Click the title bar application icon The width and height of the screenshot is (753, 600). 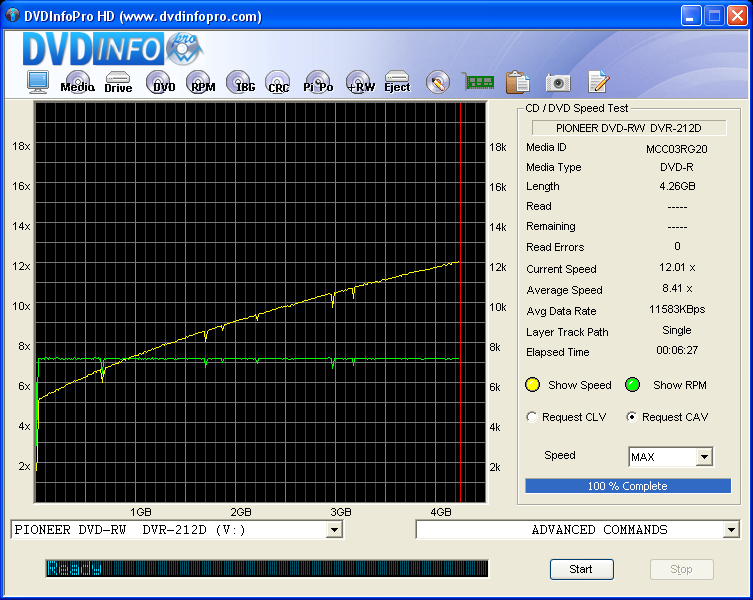(12, 15)
